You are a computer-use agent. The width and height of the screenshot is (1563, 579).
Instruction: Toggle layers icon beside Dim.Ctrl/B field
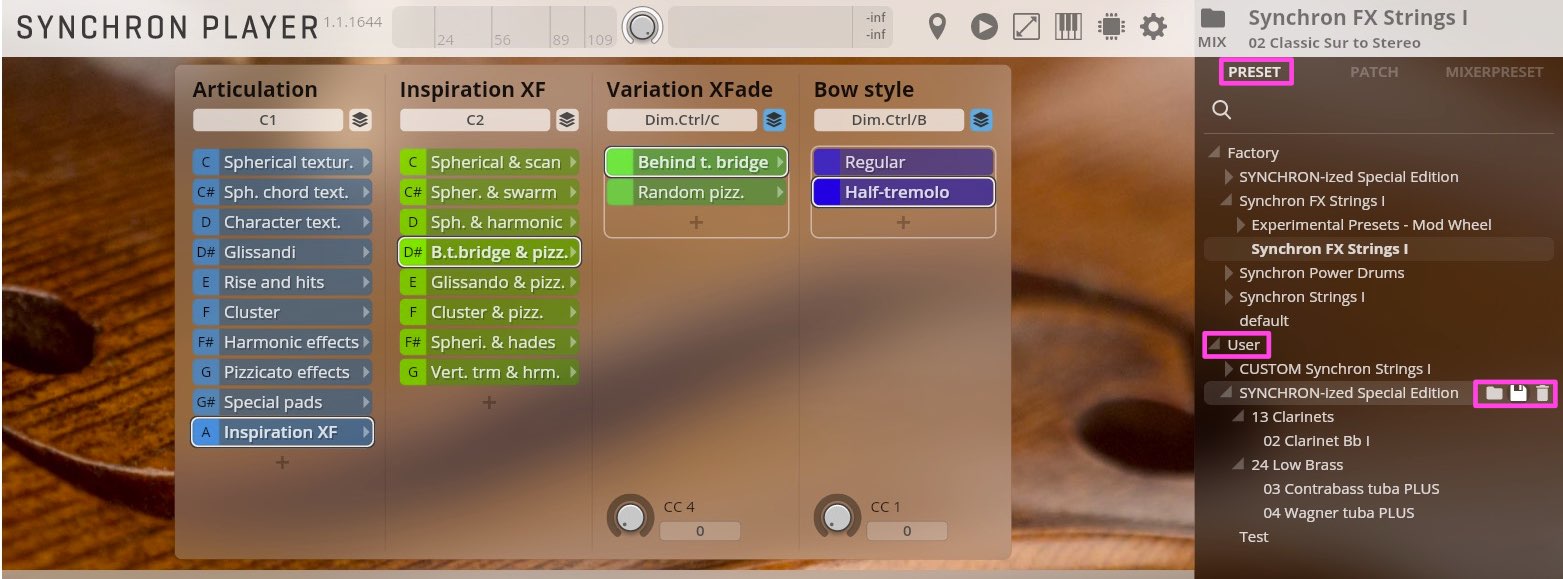click(x=981, y=120)
